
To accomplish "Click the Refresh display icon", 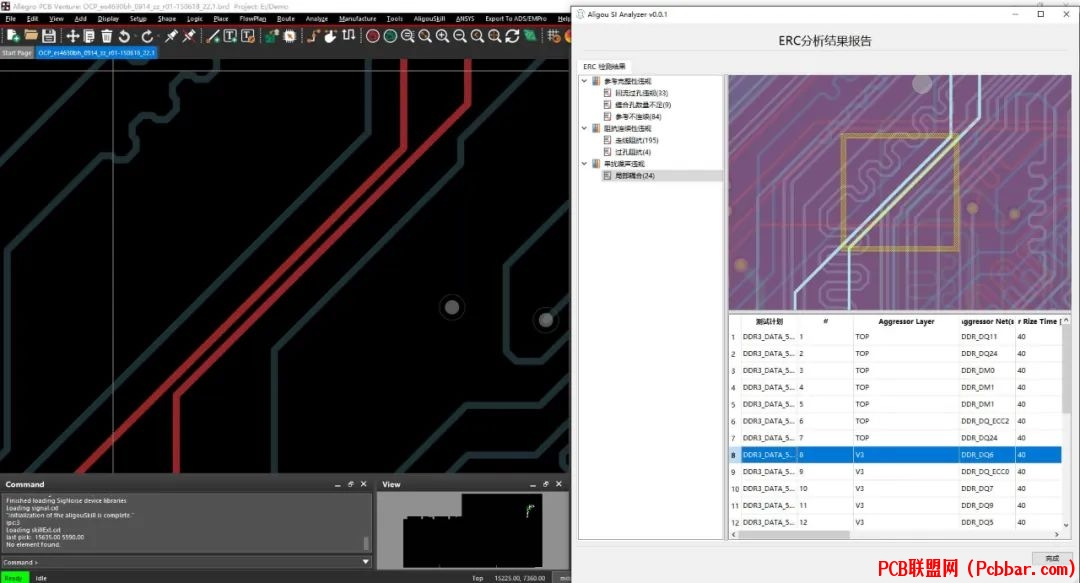I will [x=512, y=36].
